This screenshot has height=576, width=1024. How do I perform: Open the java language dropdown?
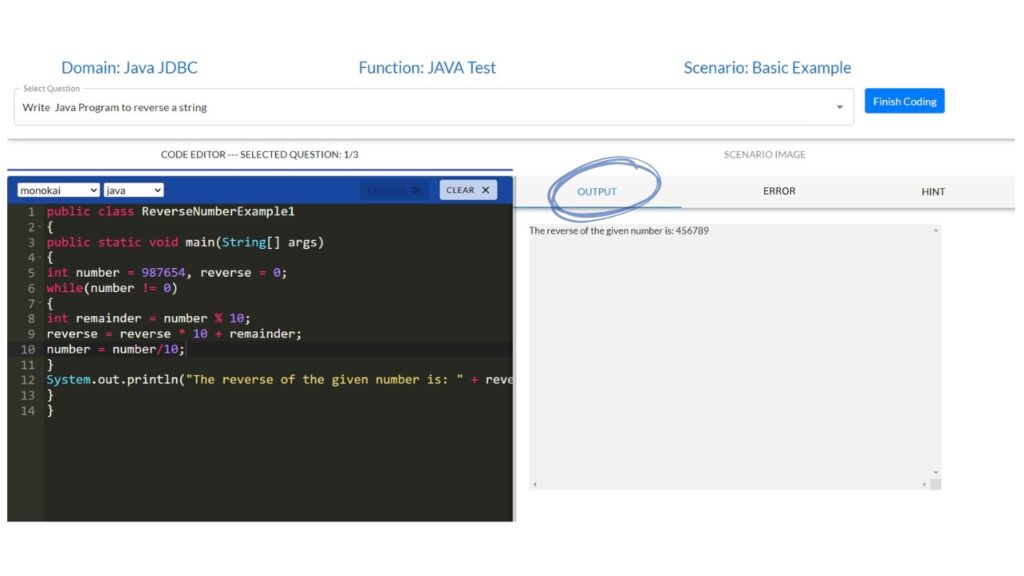(x=133, y=190)
